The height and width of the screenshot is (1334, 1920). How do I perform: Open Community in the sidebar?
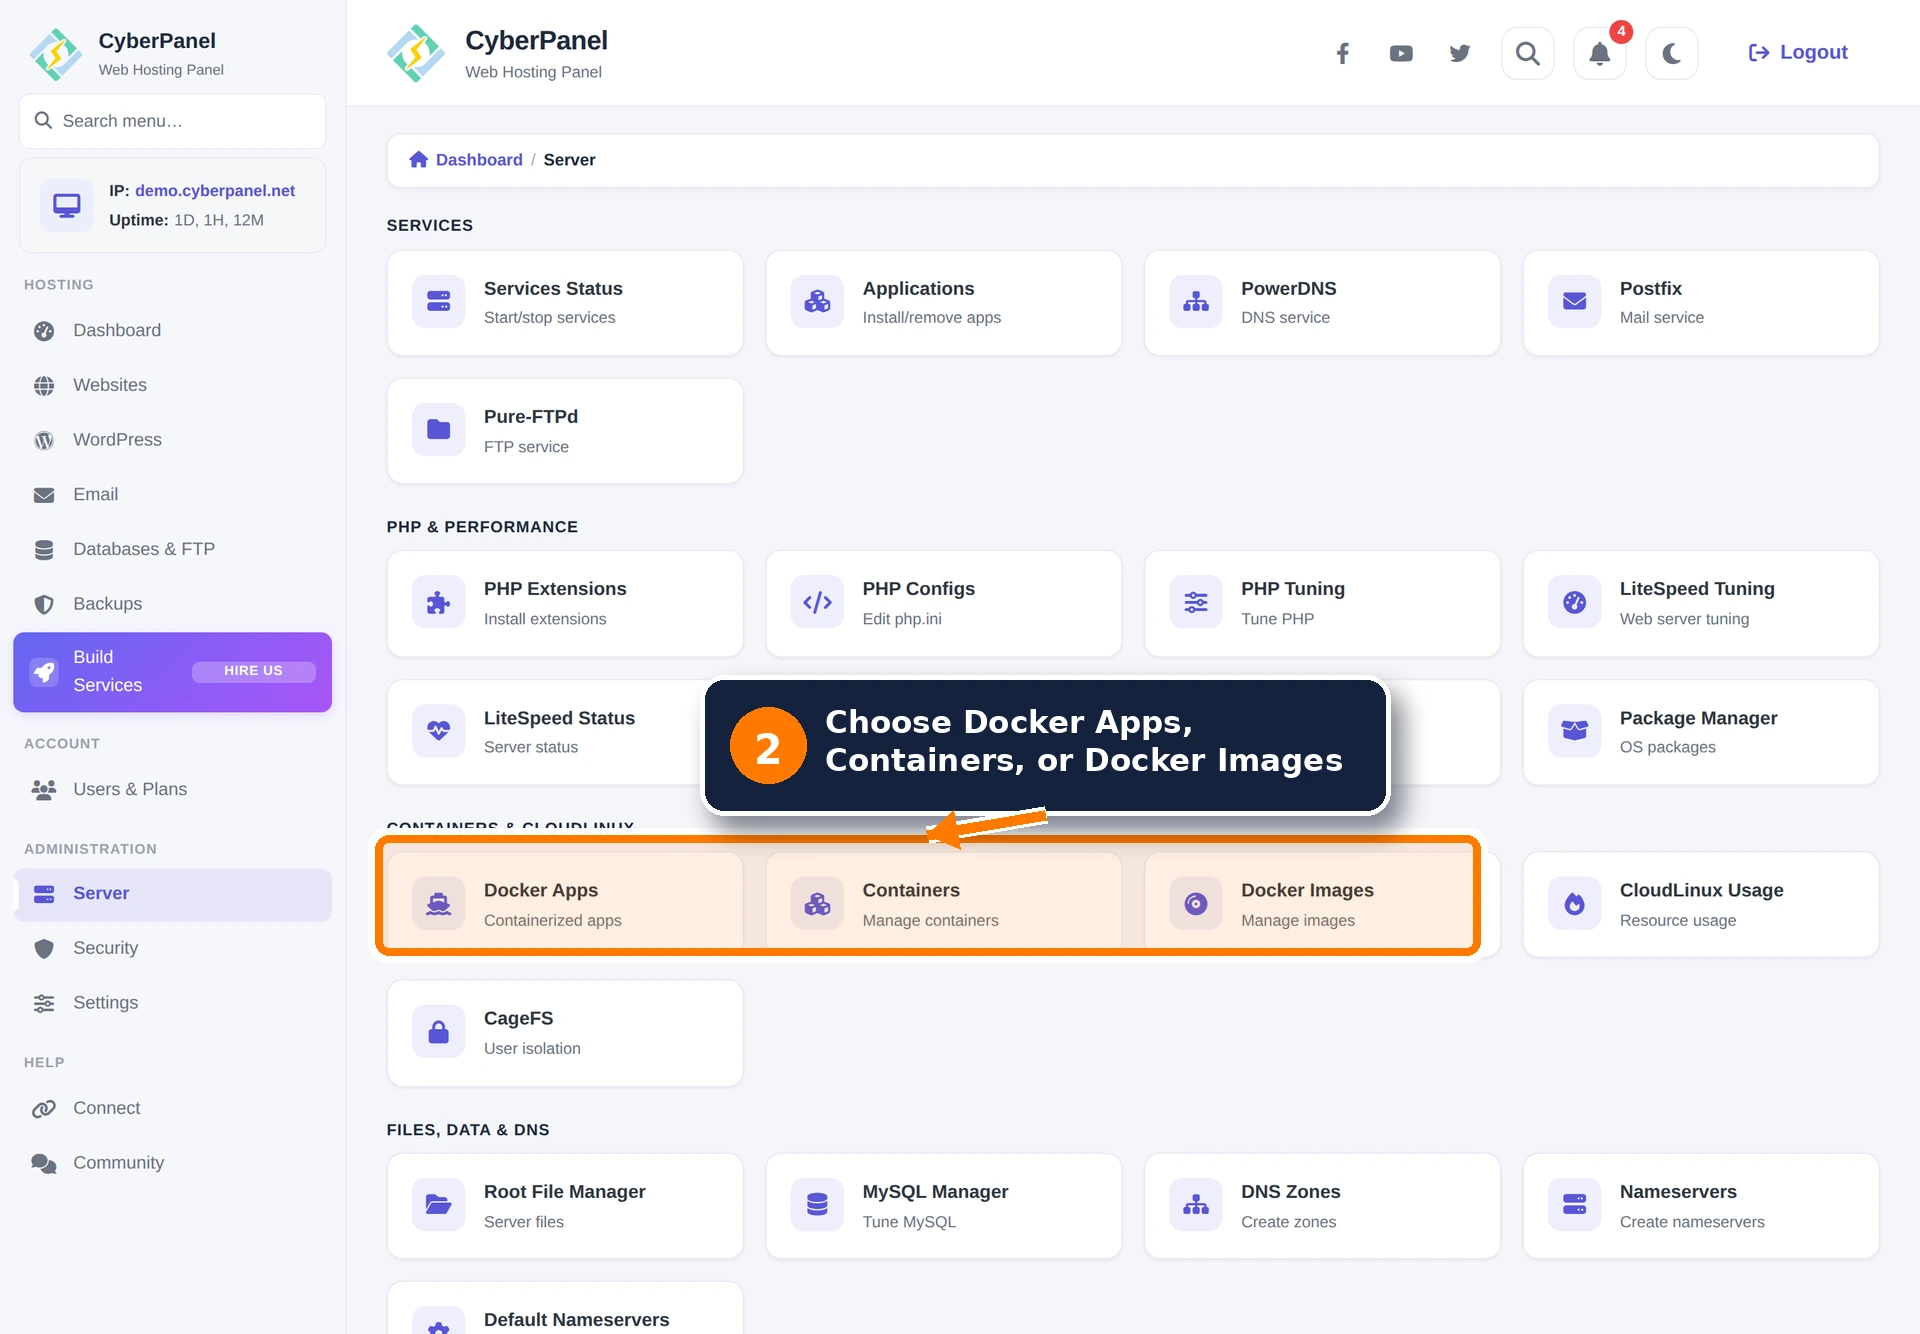172,1163
